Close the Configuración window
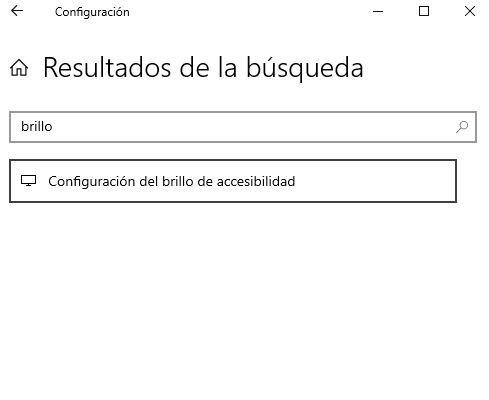Screen dimensions: 489x400 pyautogui.click(x=470, y=11)
